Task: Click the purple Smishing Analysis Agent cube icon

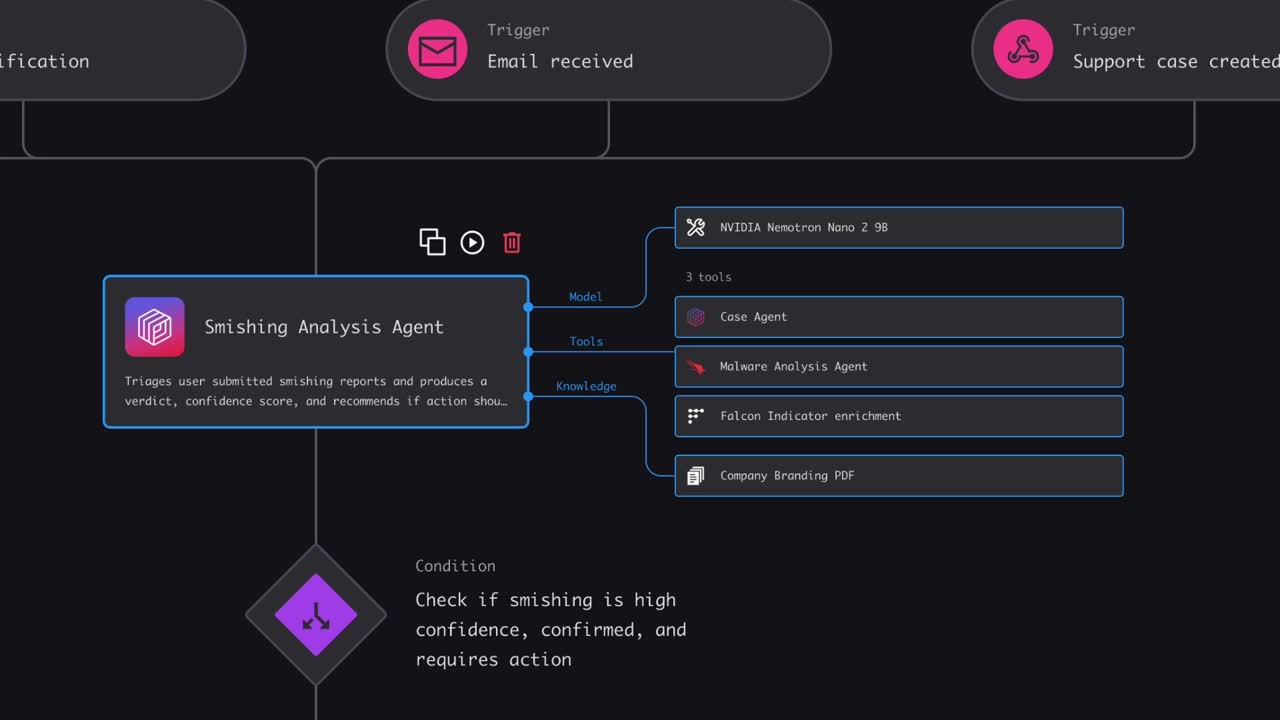Action: tap(154, 327)
